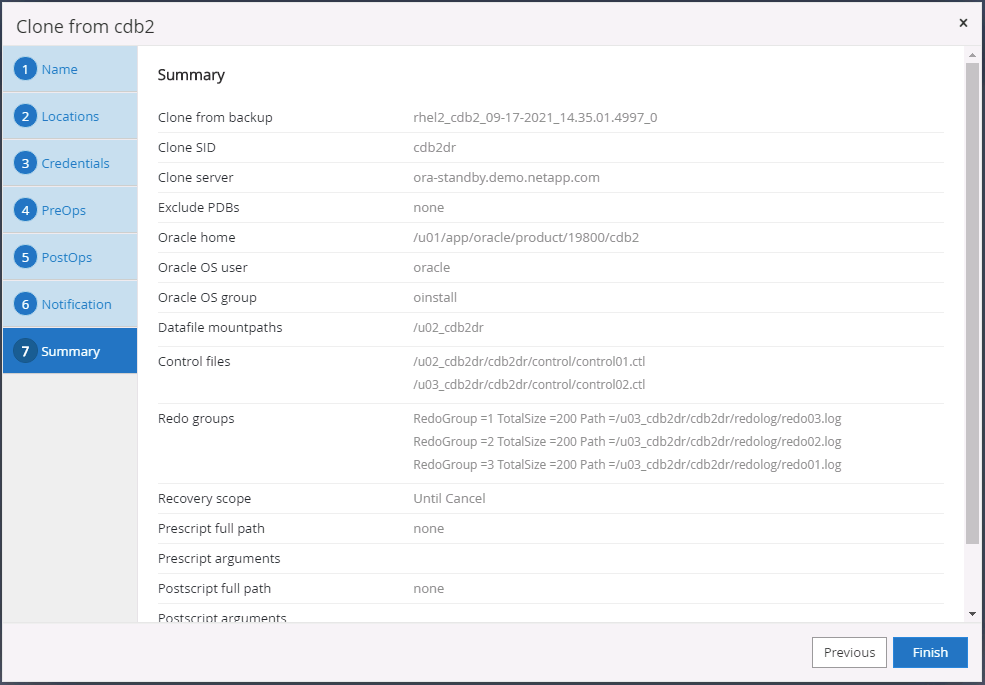Click the step 1 number circle
This screenshot has height=685, width=985.
[26, 70]
